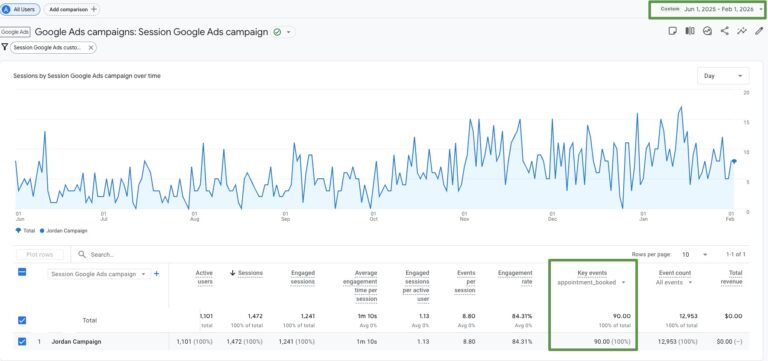Expand the report title dropdown arrow
This screenshot has width=768, height=361.
click(x=288, y=32)
